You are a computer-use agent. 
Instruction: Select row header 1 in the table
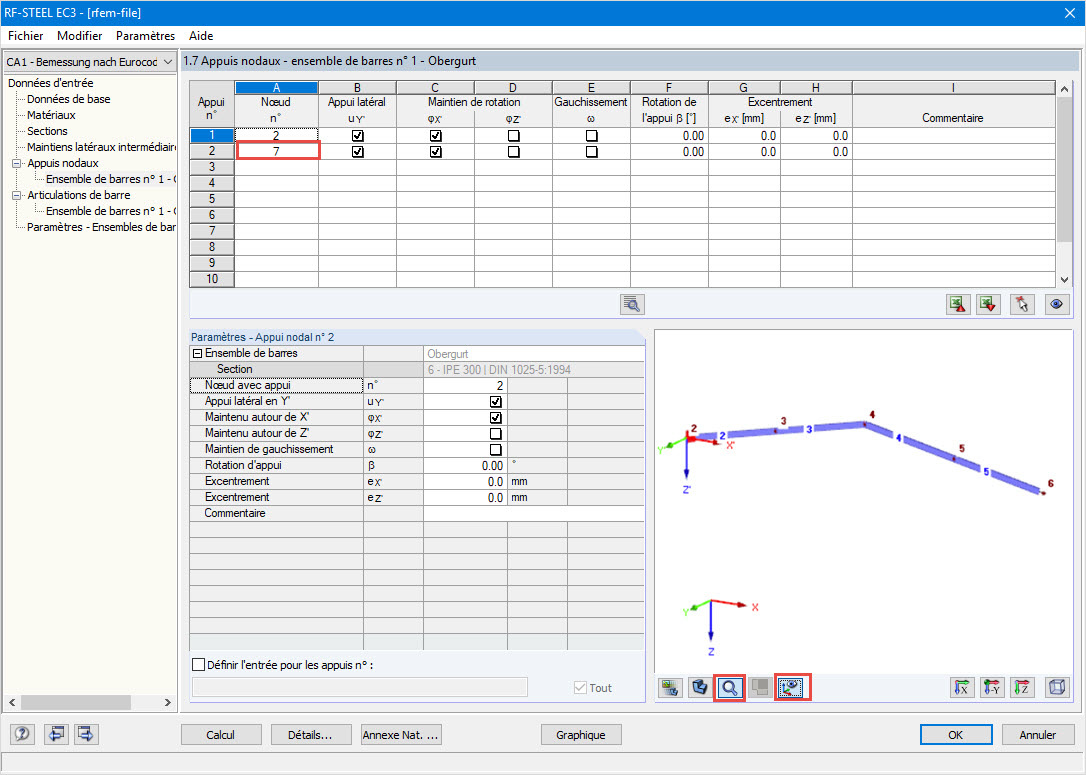pyautogui.click(x=212, y=136)
